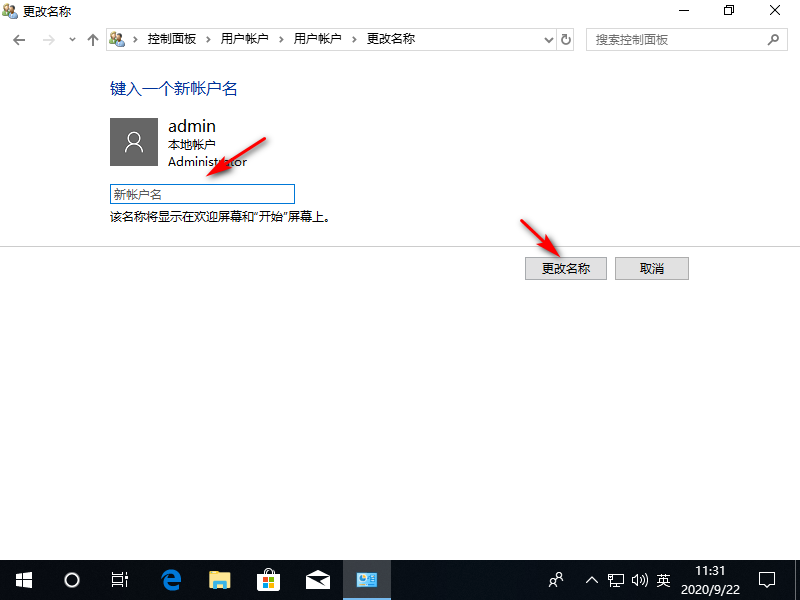Open the Start menu

click(24, 580)
